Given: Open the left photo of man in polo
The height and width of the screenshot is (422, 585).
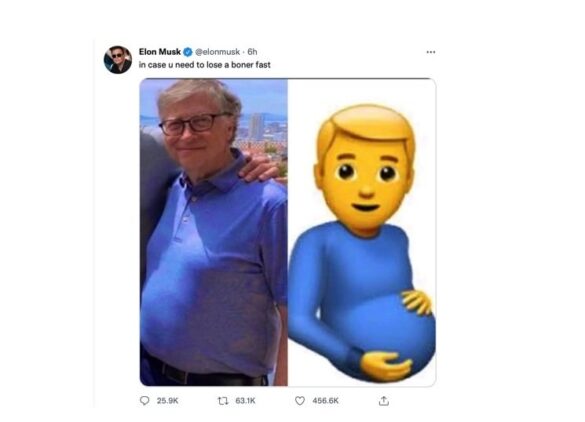Looking at the screenshot, I should 214,232.
